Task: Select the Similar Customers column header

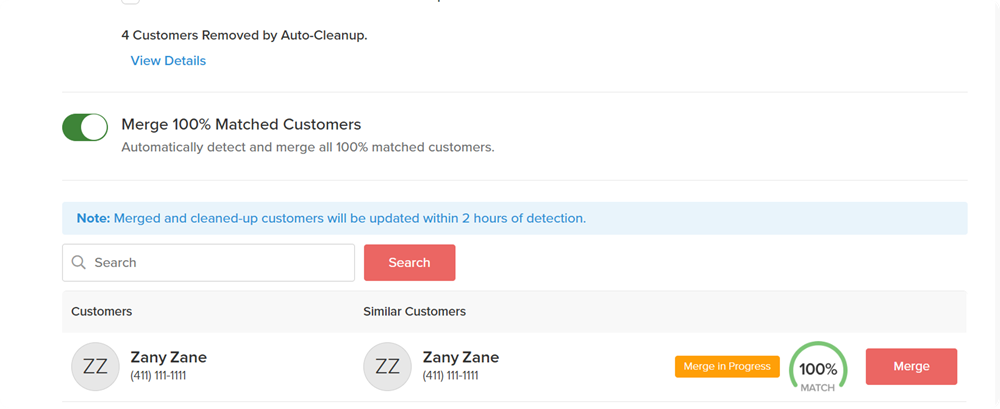Action: pos(415,311)
